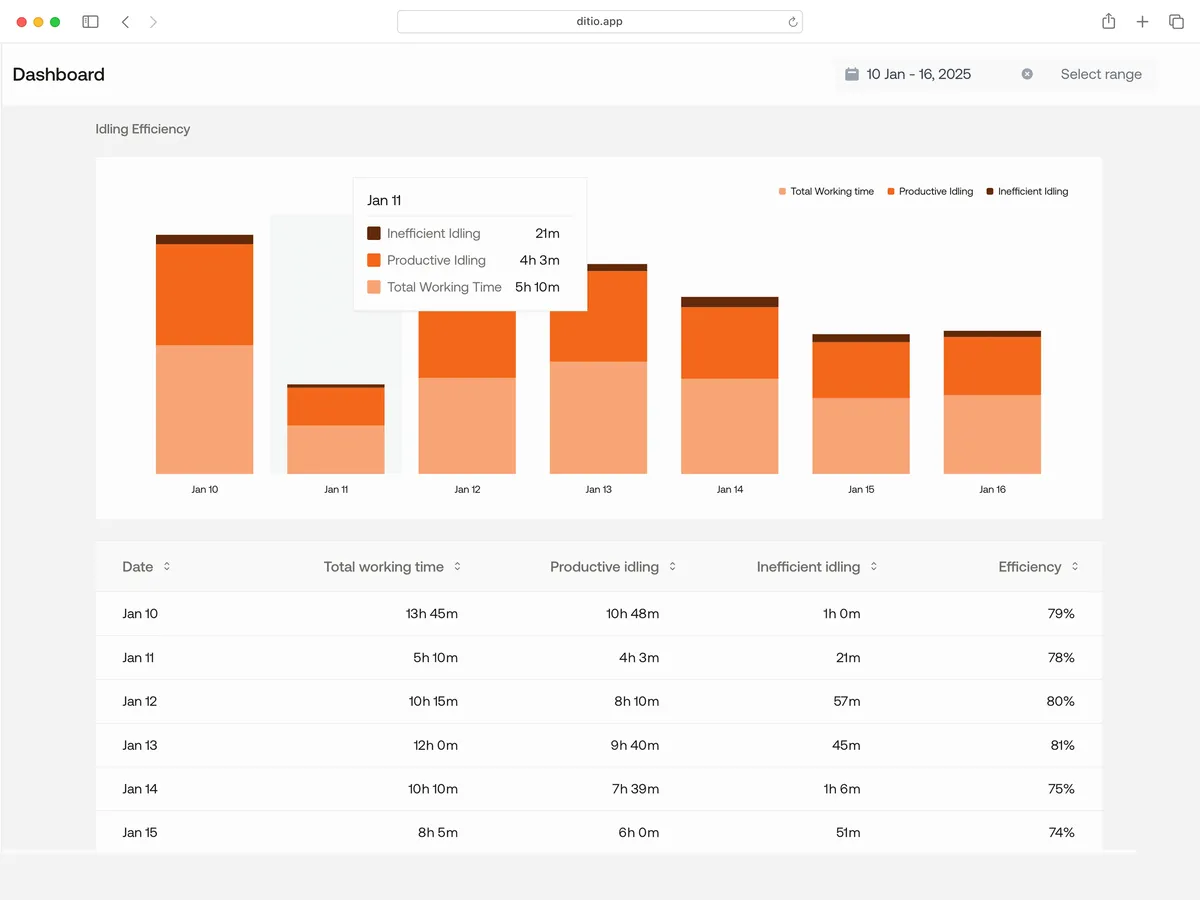Clear the date range with the X icon
The width and height of the screenshot is (1200, 900).
1027,73
